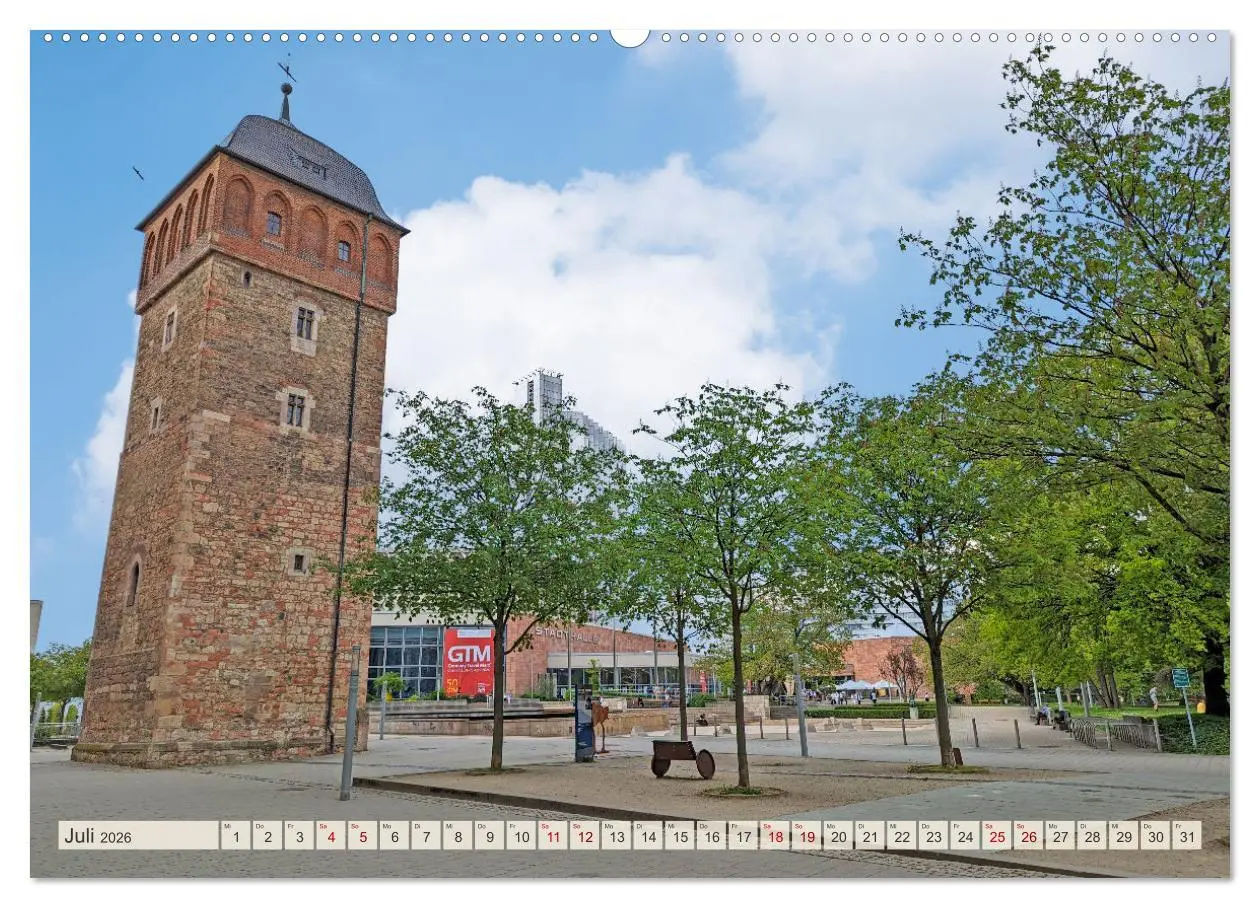Image resolution: width=1260 pixels, height=908 pixels.
Task: Pick the red day 12 cell
Action: click(584, 836)
